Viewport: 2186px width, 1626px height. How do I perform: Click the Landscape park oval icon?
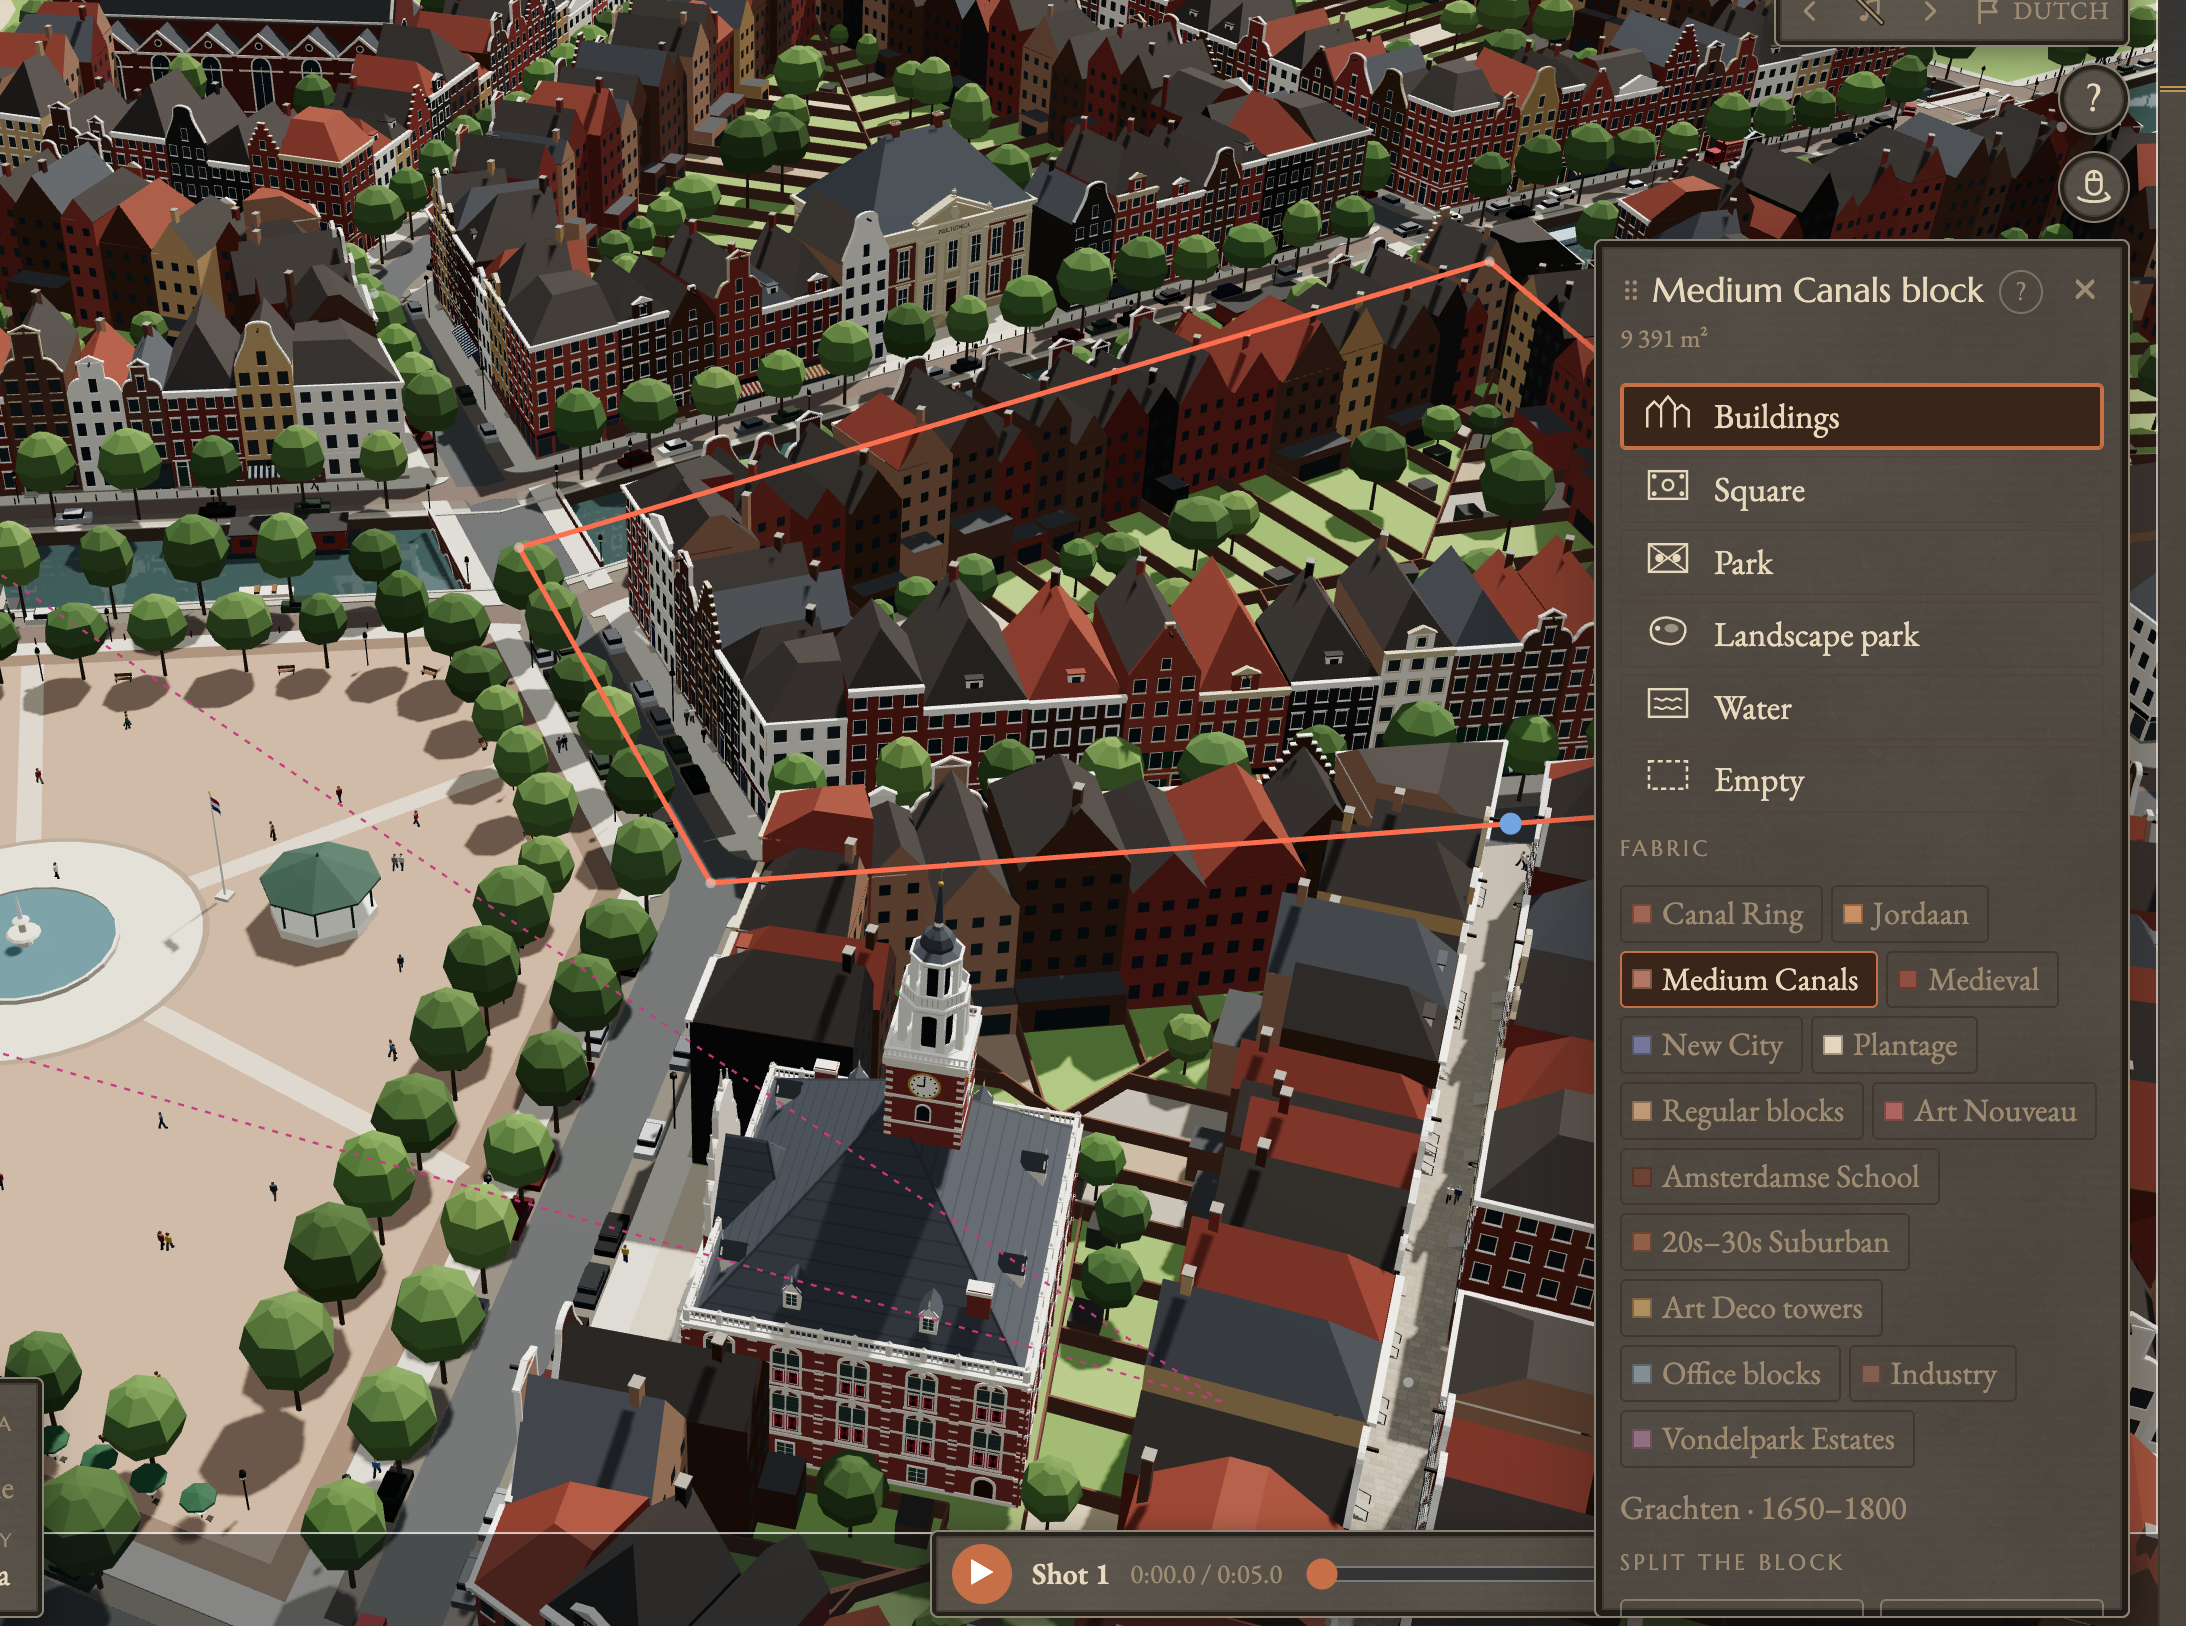click(1668, 631)
